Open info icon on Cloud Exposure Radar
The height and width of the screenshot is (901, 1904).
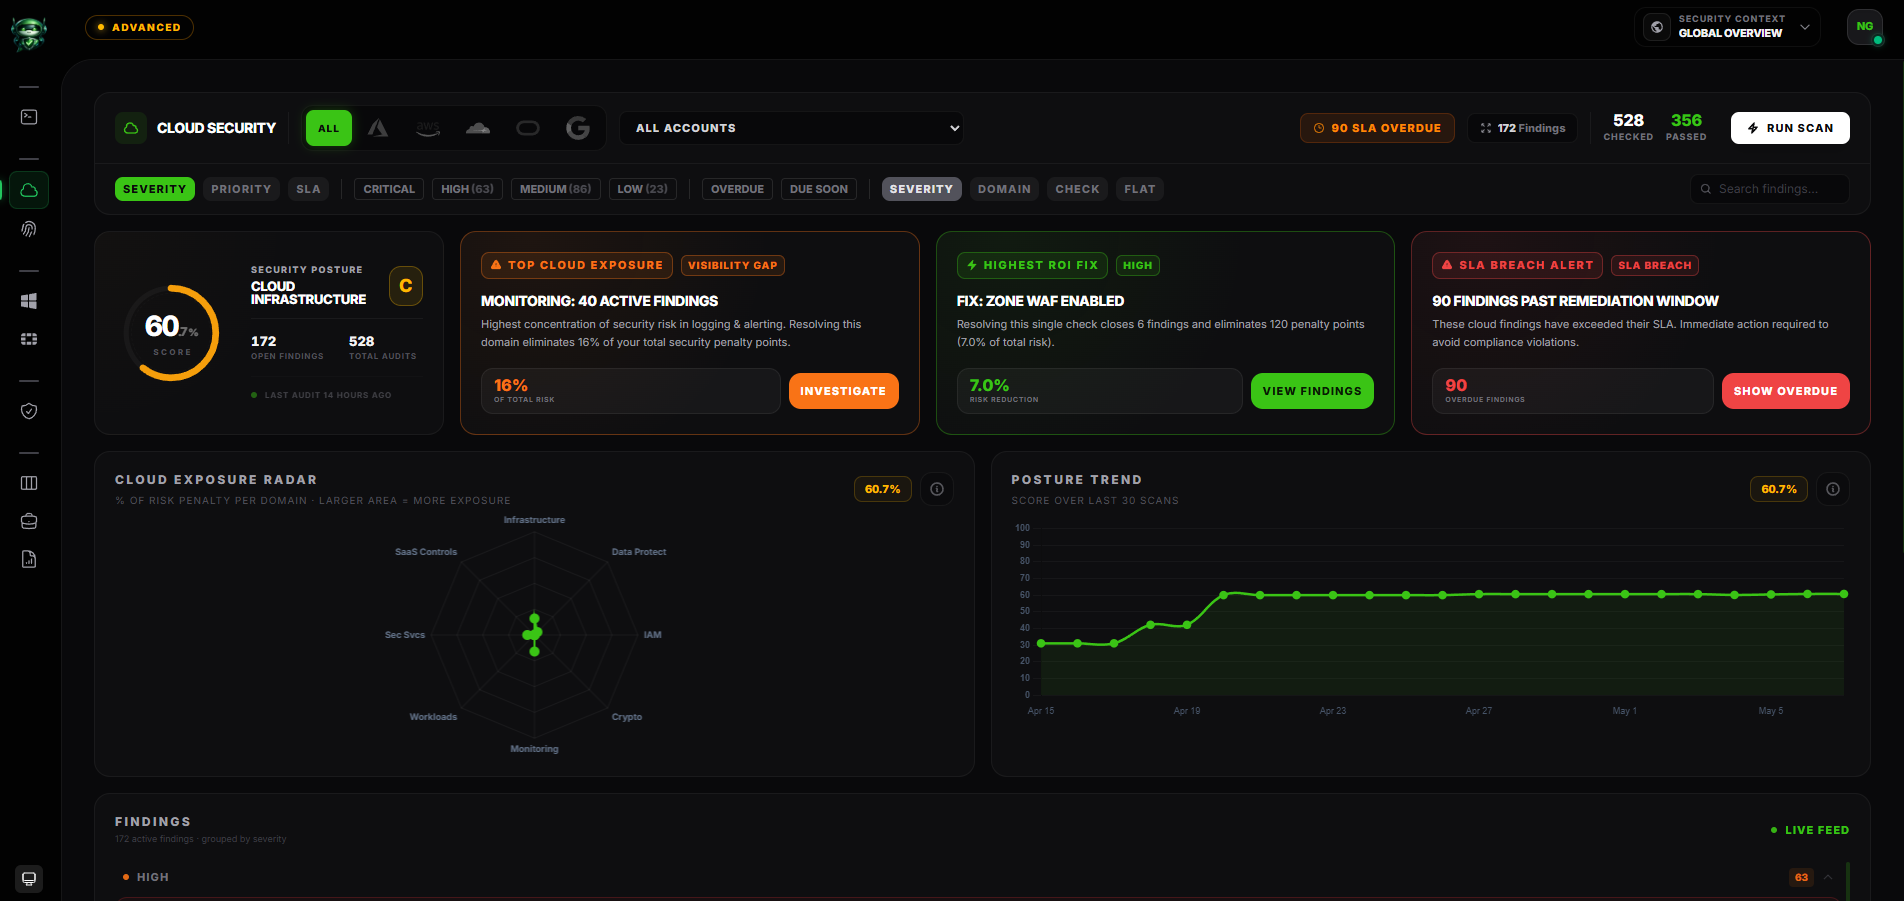point(937,489)
